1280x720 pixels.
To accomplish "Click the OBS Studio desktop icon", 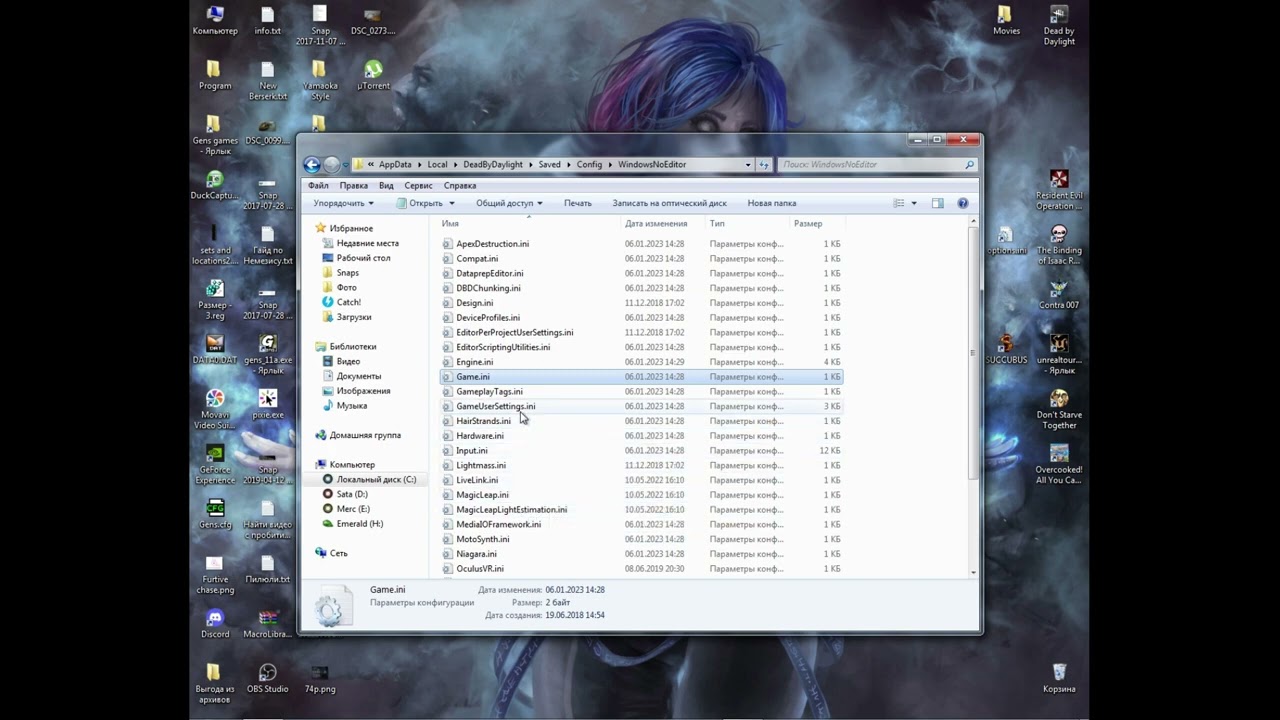I will tap(267, 678).
